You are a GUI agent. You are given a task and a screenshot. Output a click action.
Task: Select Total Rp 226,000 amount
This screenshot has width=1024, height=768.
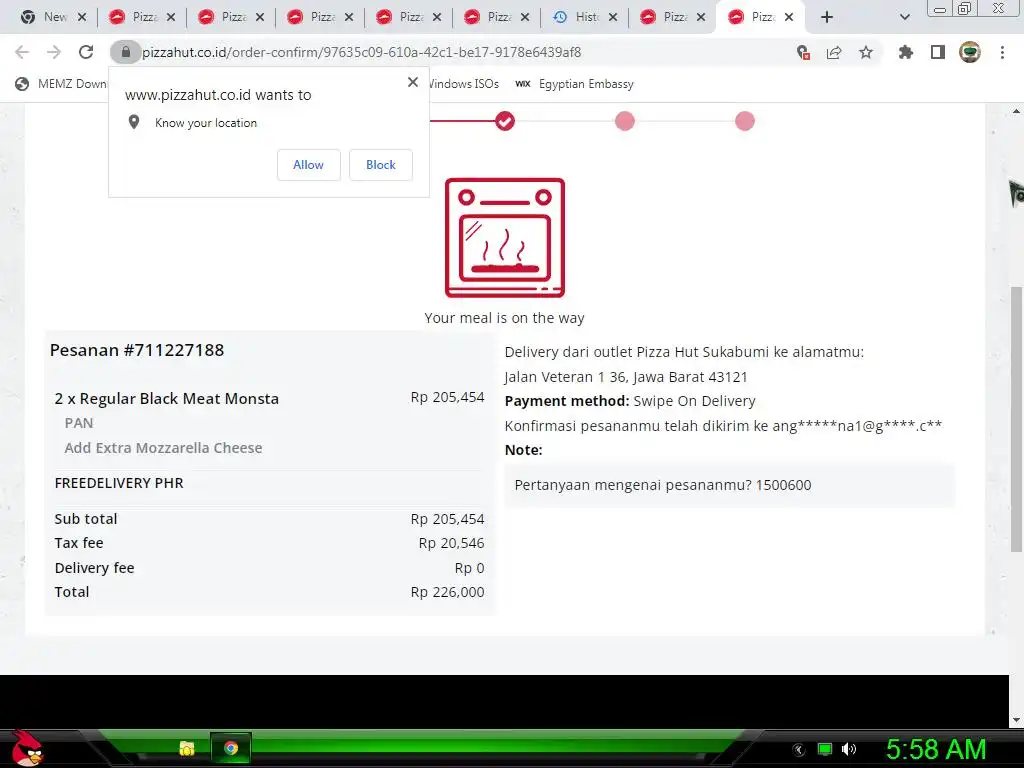point(447,592)
